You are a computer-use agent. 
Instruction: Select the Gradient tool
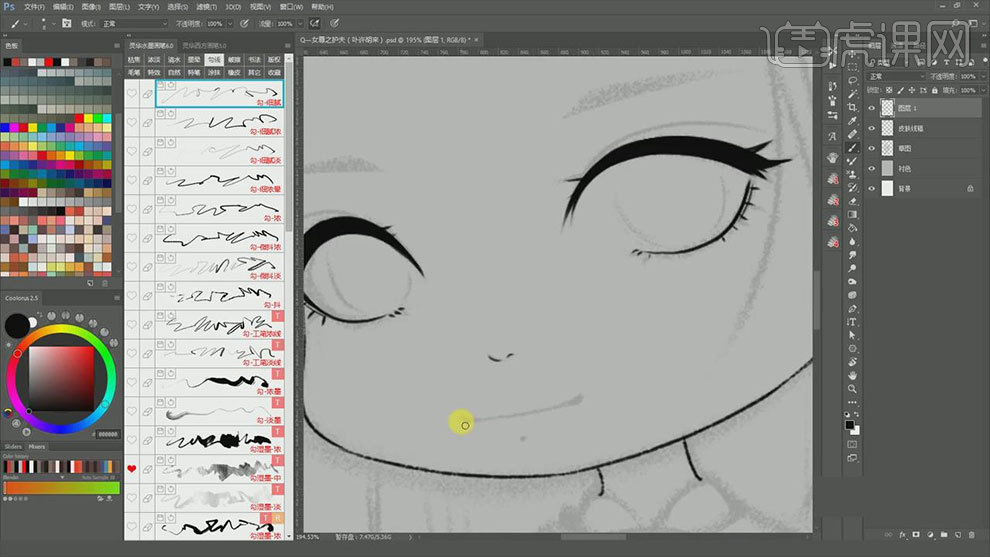point(852,215)
